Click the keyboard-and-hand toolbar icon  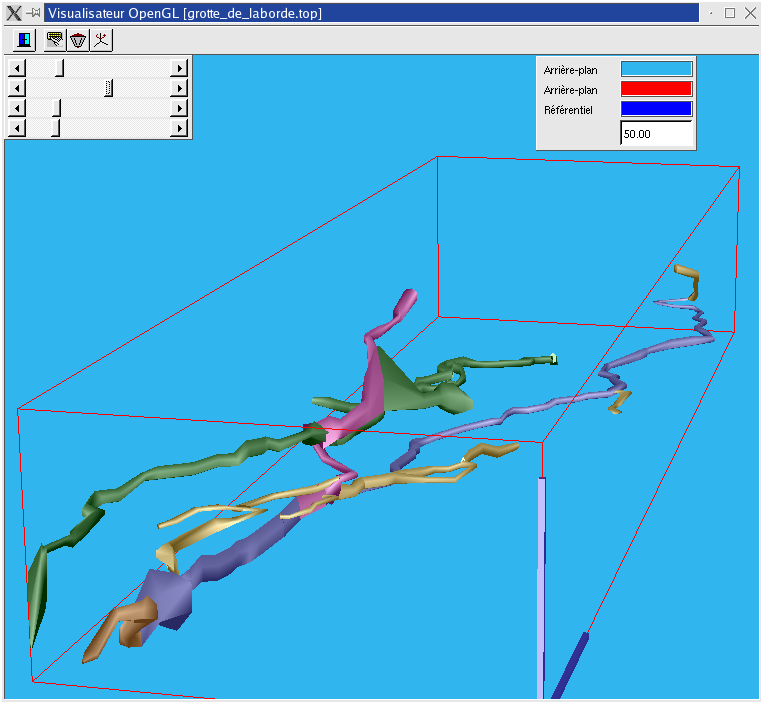coord(55,40)
